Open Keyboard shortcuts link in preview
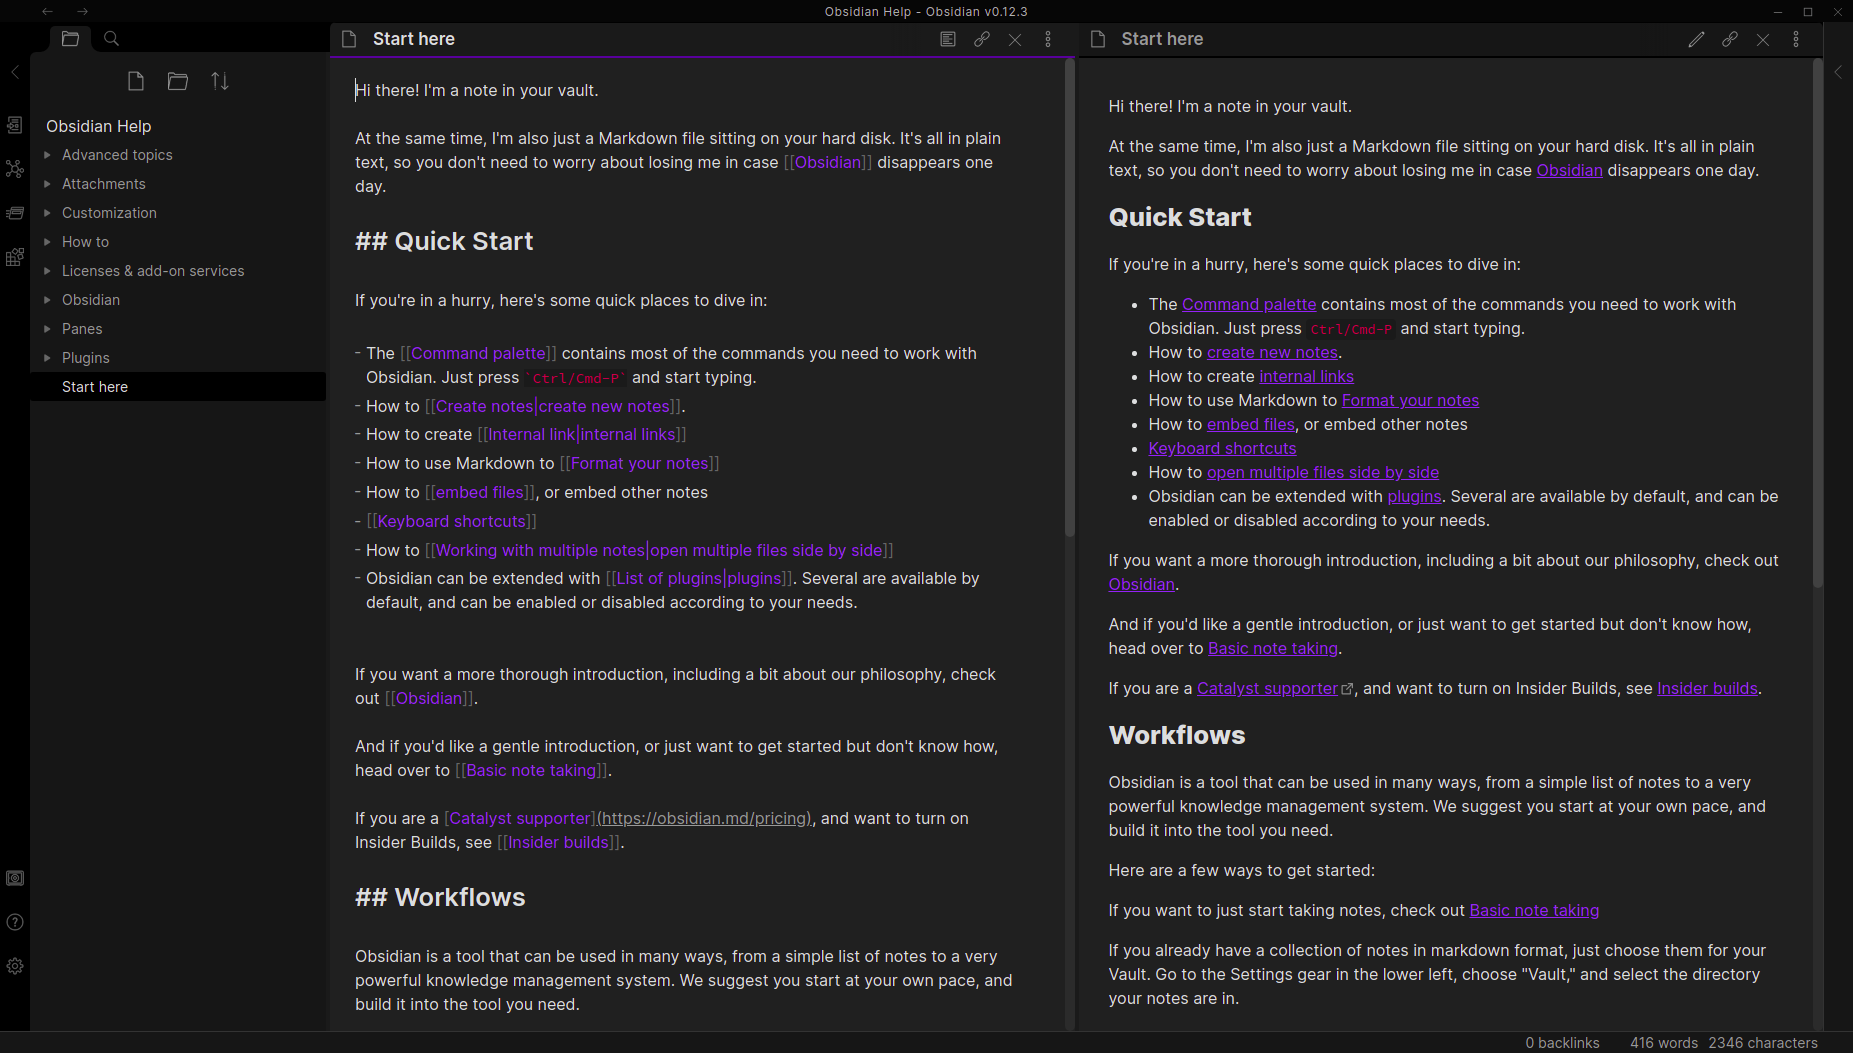Screen dimensions: 1853x1053 tap(1222, 448)
